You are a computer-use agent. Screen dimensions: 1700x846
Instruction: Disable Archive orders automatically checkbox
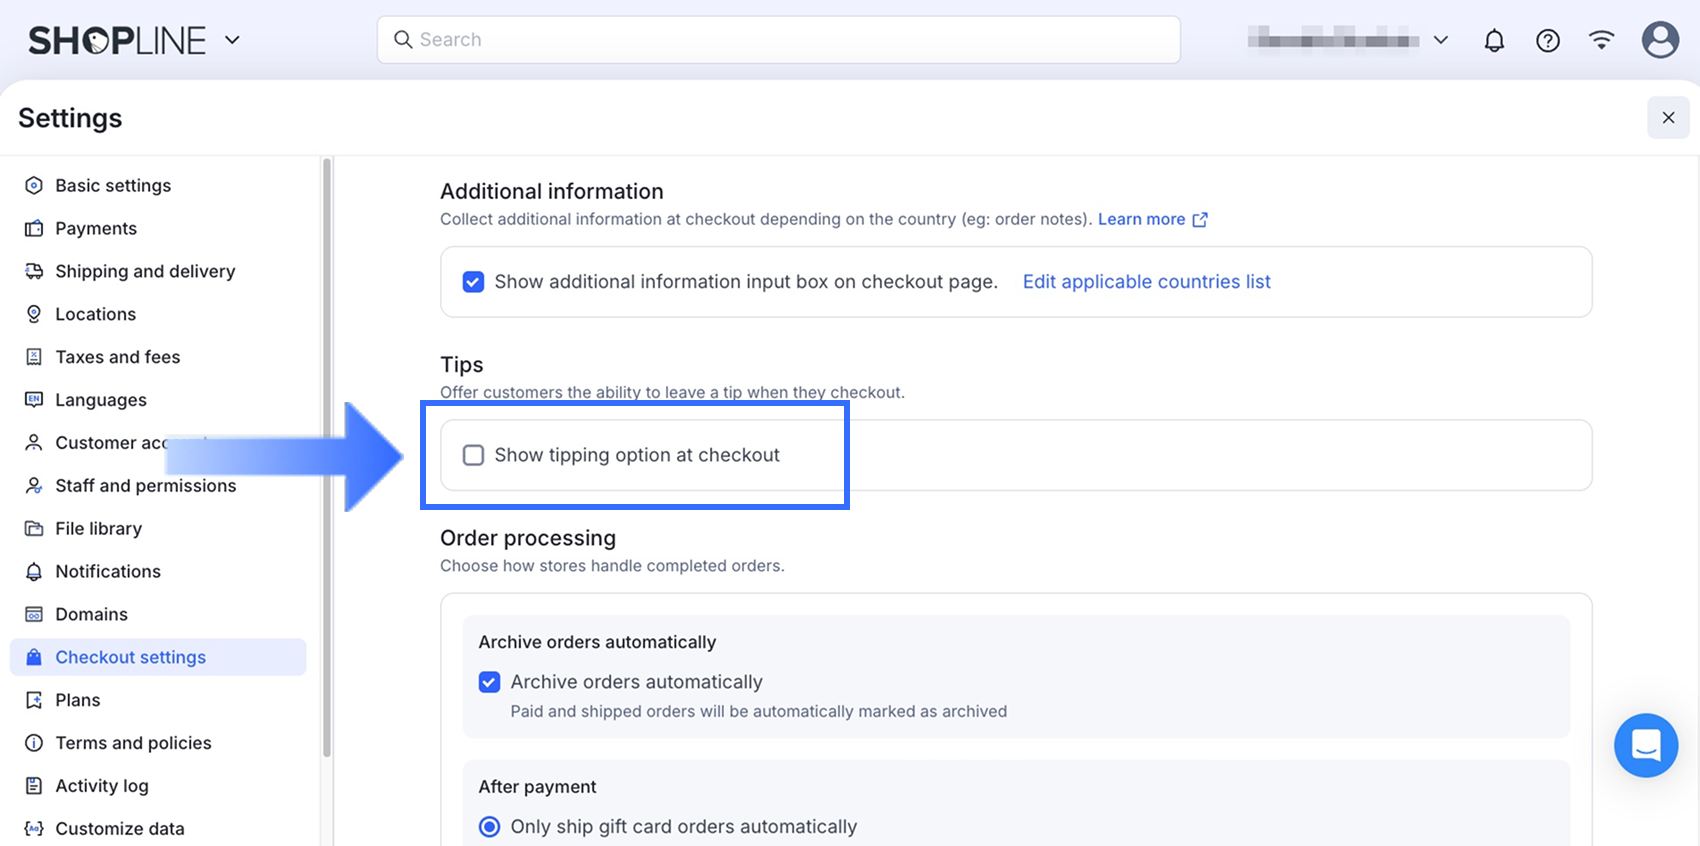pyautogui.click(x=489, y=682)
